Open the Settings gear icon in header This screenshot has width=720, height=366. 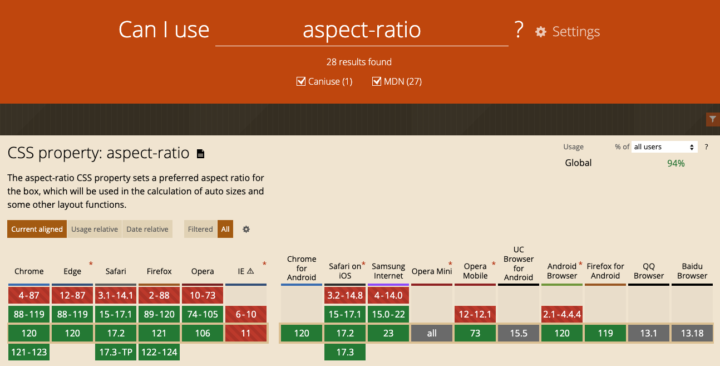pos(541,32)
